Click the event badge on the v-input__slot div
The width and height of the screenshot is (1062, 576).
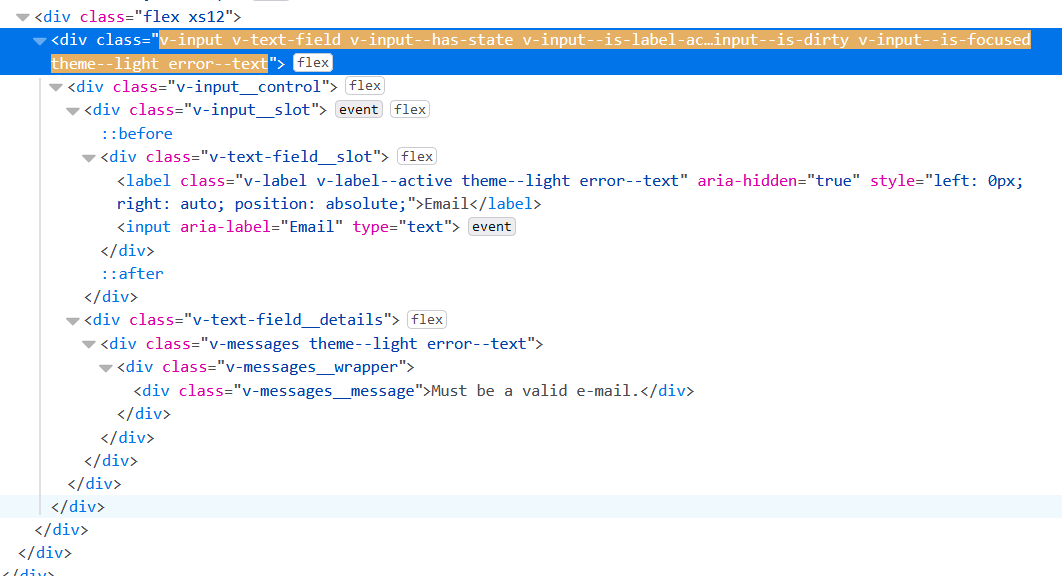pyautogui.click(x=358, y=109)
